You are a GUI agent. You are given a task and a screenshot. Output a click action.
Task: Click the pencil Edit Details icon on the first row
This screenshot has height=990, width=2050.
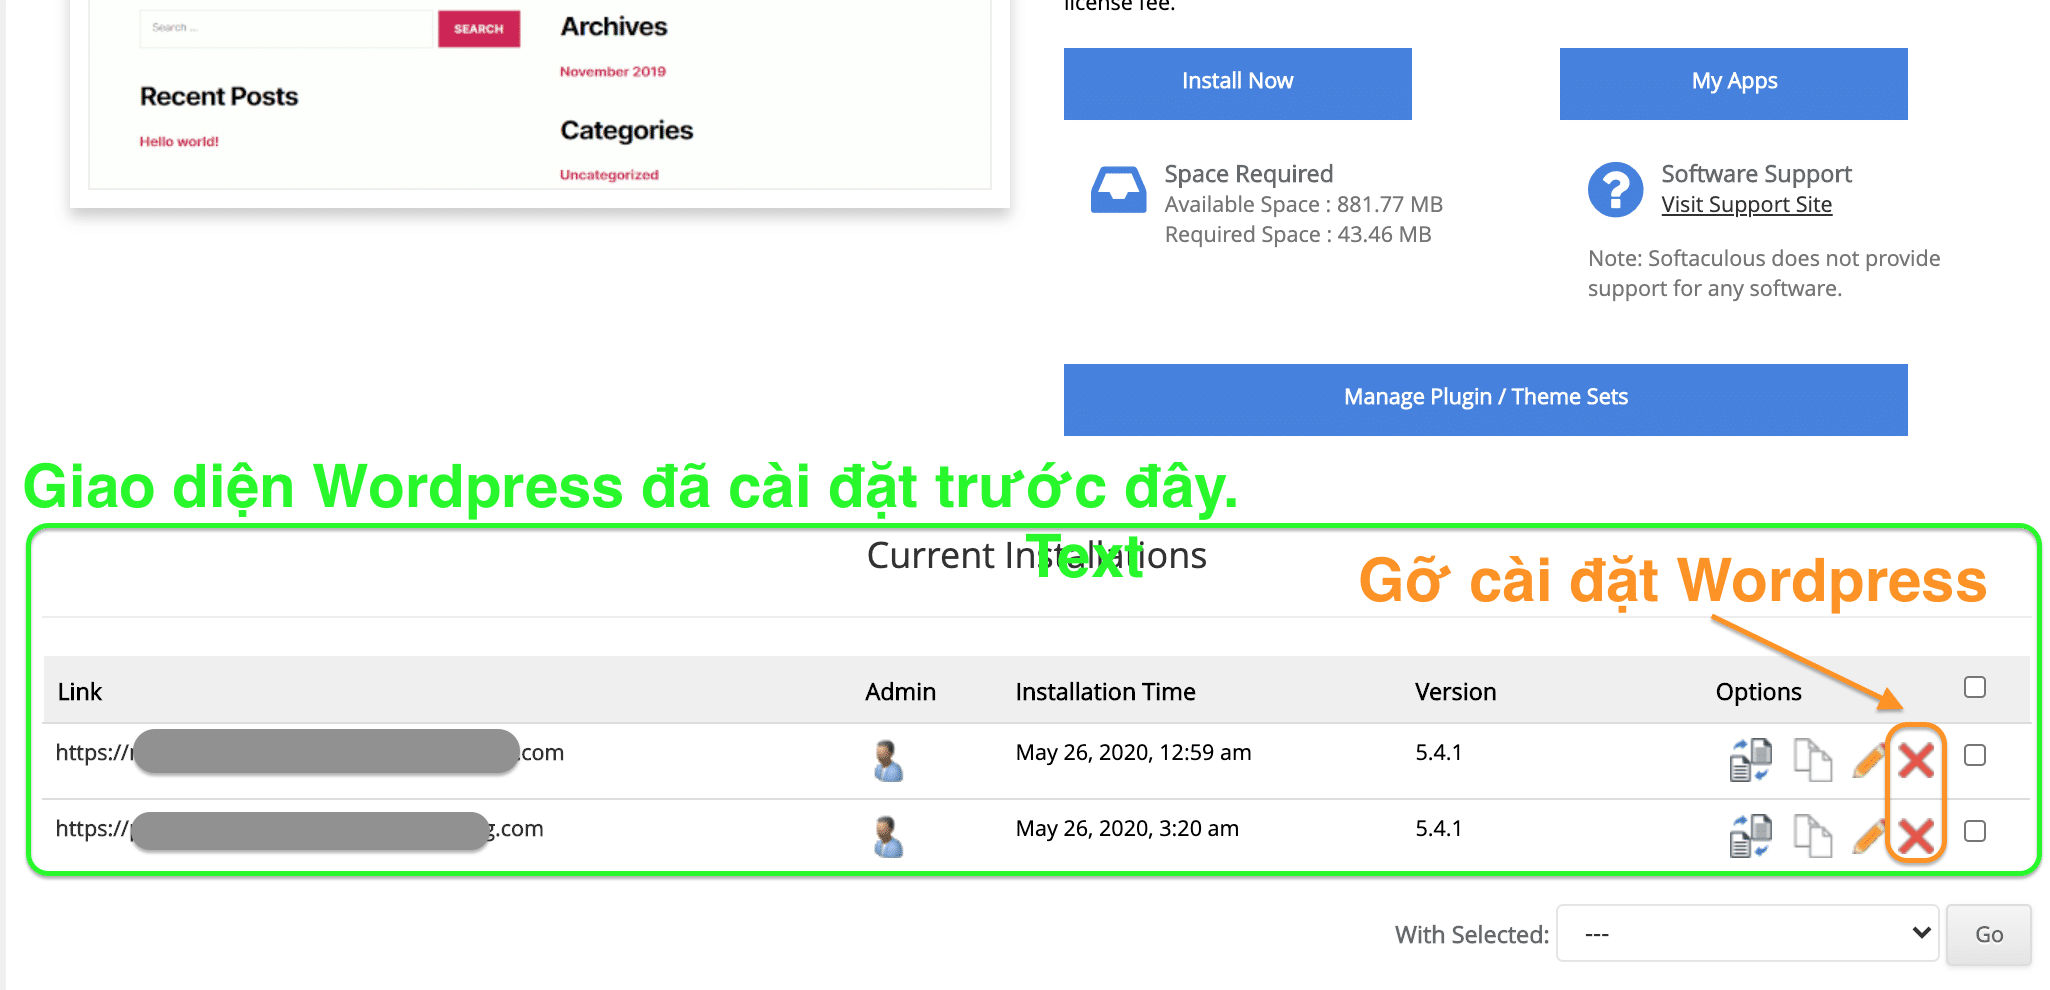tap(1869, 760)
